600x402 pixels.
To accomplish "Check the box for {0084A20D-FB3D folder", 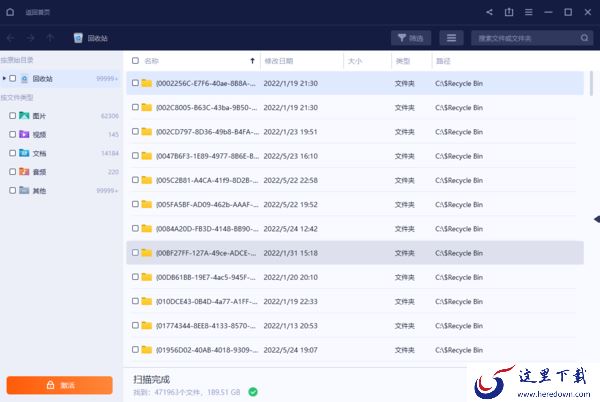I will click(135, 228).
